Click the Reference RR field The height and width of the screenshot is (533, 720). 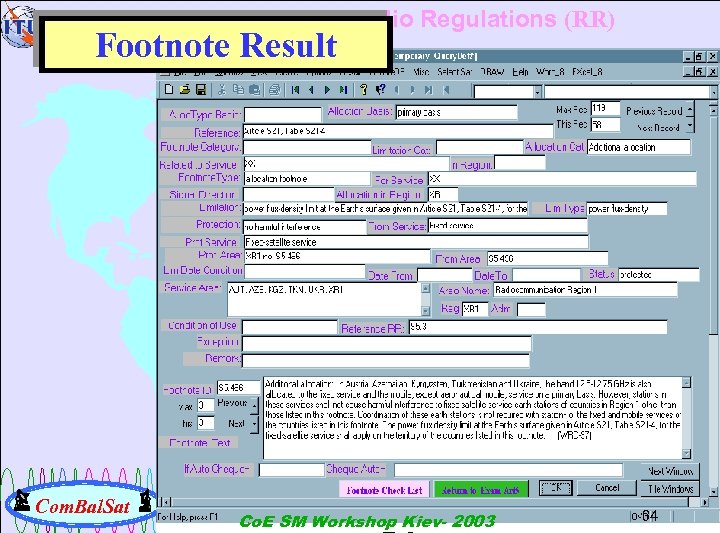pos(537,327)
